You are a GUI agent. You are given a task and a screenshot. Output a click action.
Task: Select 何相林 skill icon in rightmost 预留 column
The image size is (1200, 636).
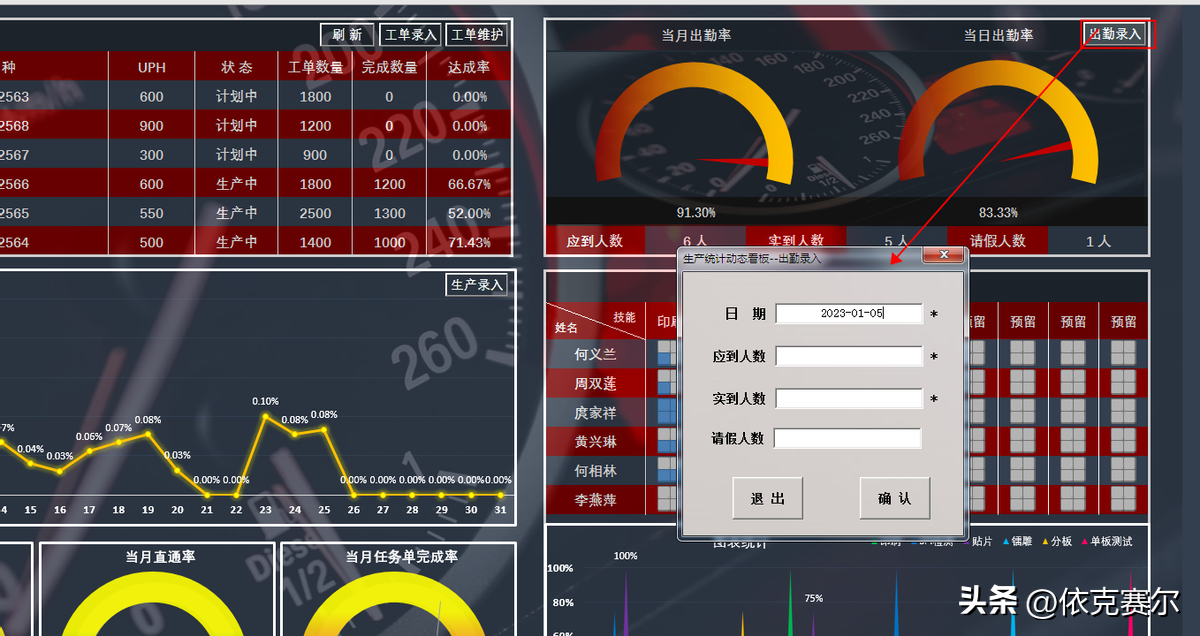point(1123,469)
